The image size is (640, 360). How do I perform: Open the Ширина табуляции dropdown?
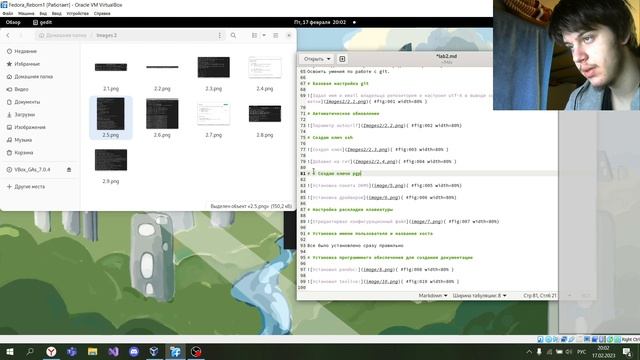pos(480,296)
